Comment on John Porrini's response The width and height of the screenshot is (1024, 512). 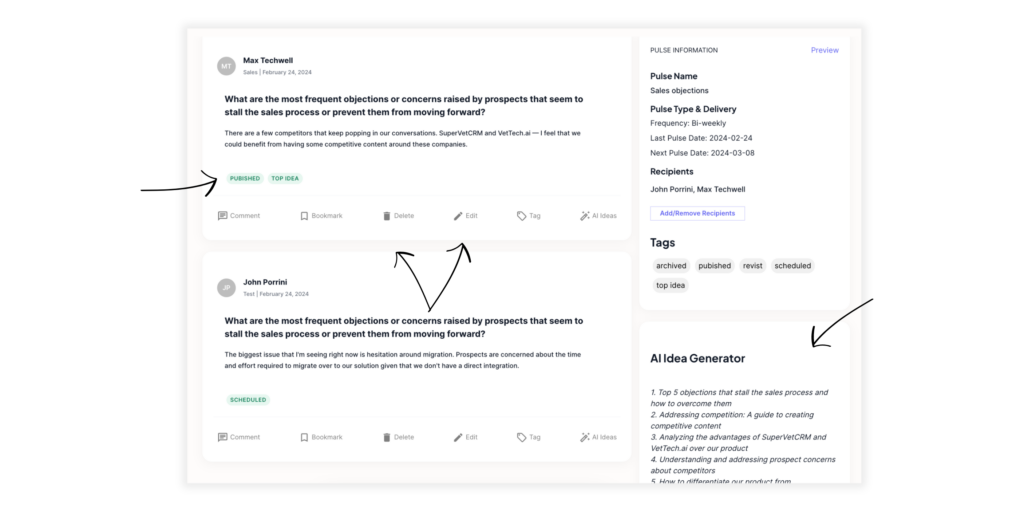(238, 437)
